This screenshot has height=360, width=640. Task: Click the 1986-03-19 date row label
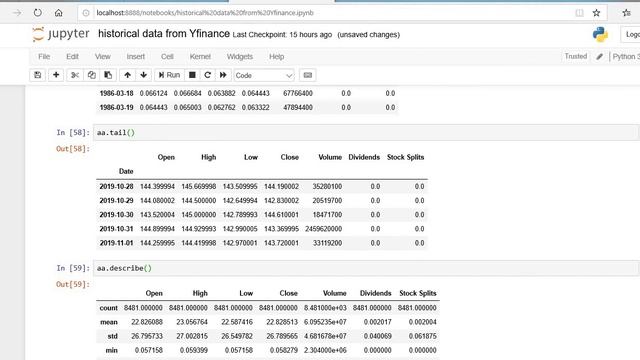(116, 108)
